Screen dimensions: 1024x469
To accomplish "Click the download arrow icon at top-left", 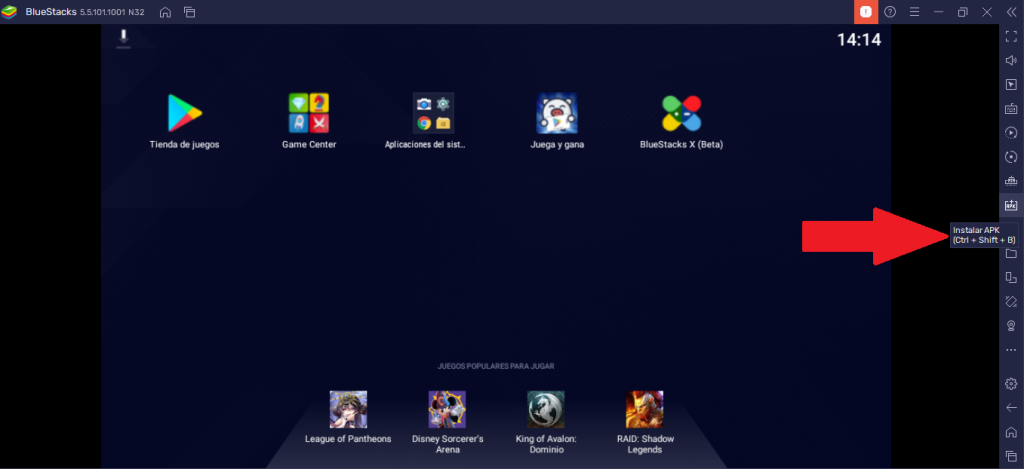I will (x=123, y=38).
